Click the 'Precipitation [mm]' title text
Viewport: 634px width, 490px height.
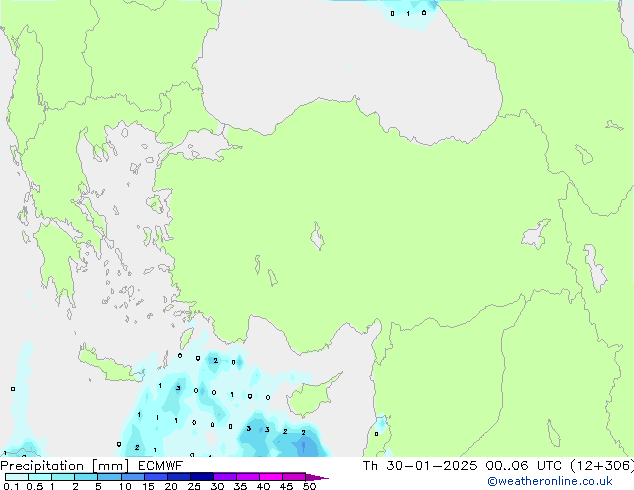click(x=65, y=466)
